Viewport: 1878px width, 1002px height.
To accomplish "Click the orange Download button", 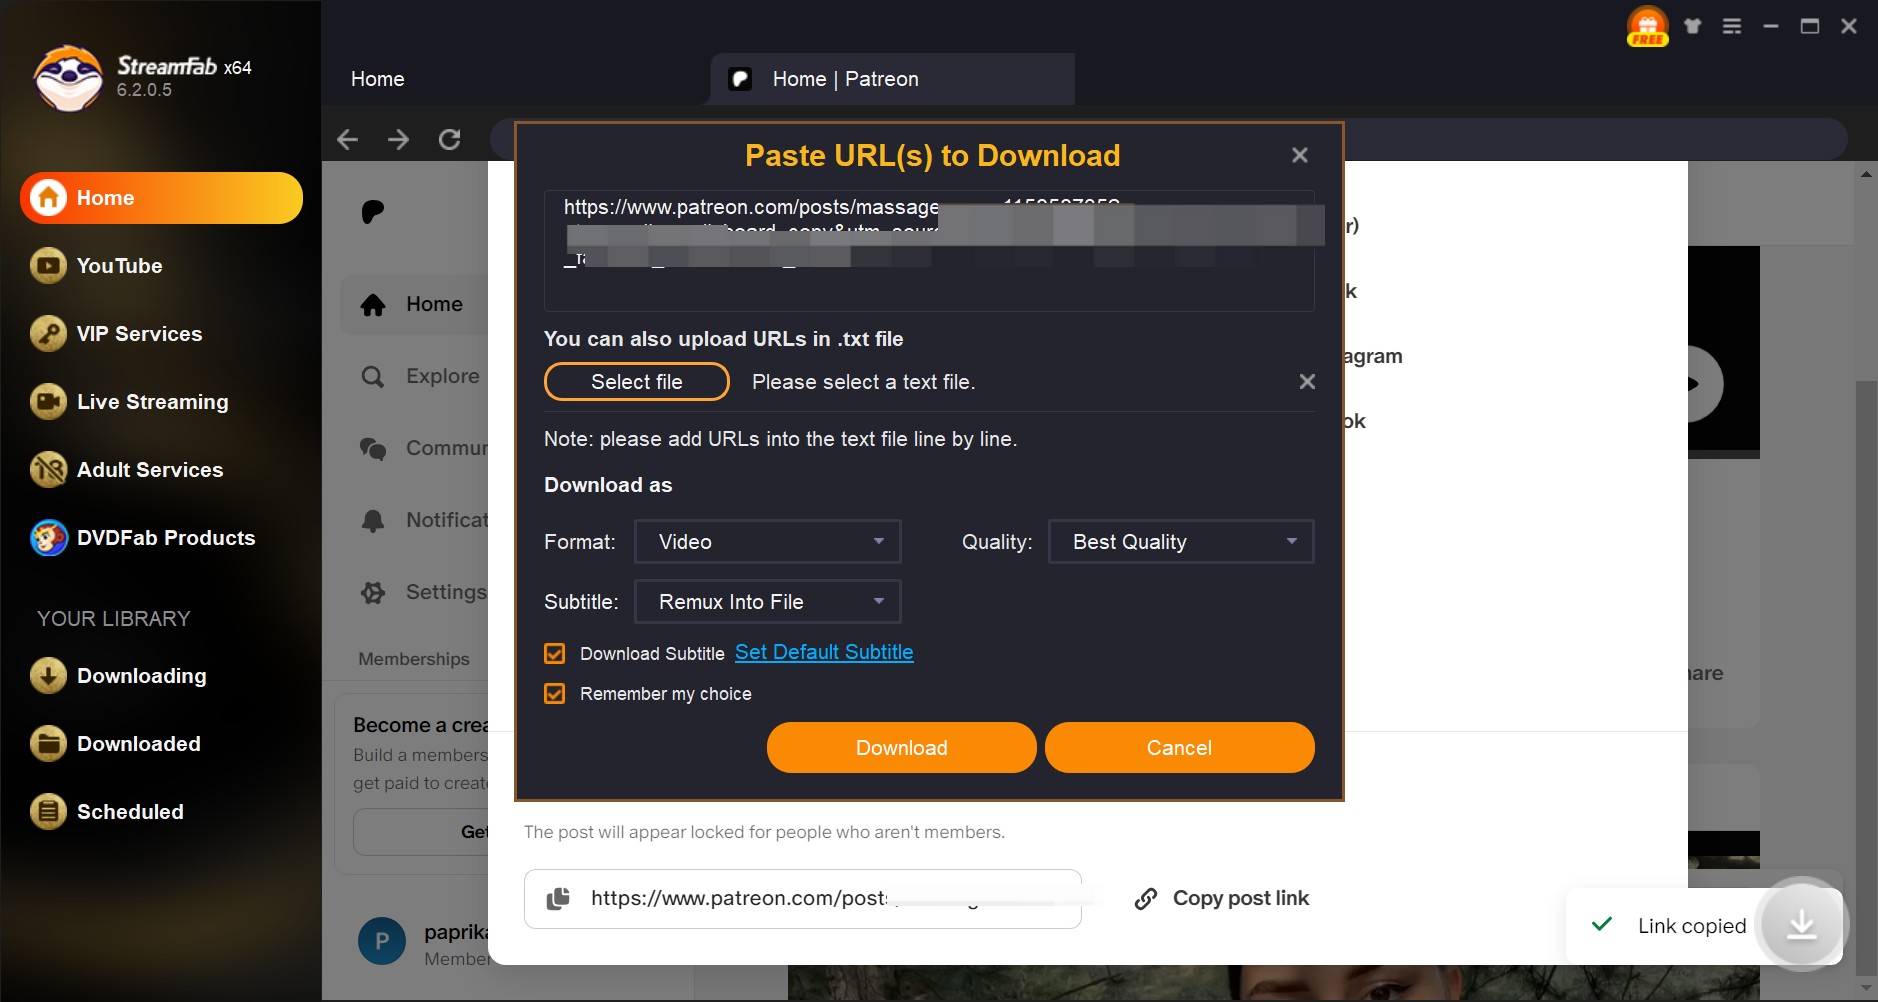I will (x=902, y=748).
